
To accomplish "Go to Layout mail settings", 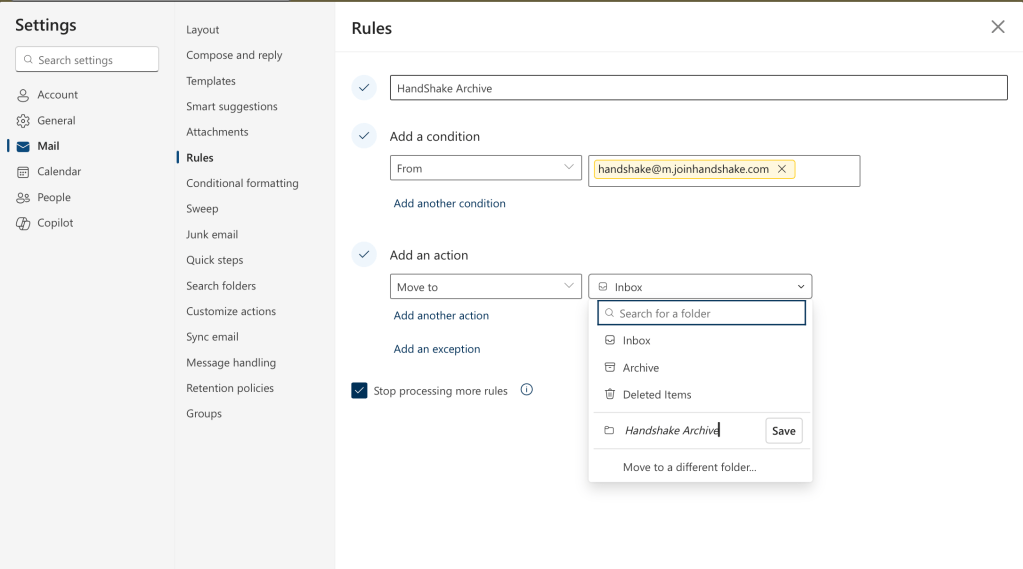I will click(202, 30).
